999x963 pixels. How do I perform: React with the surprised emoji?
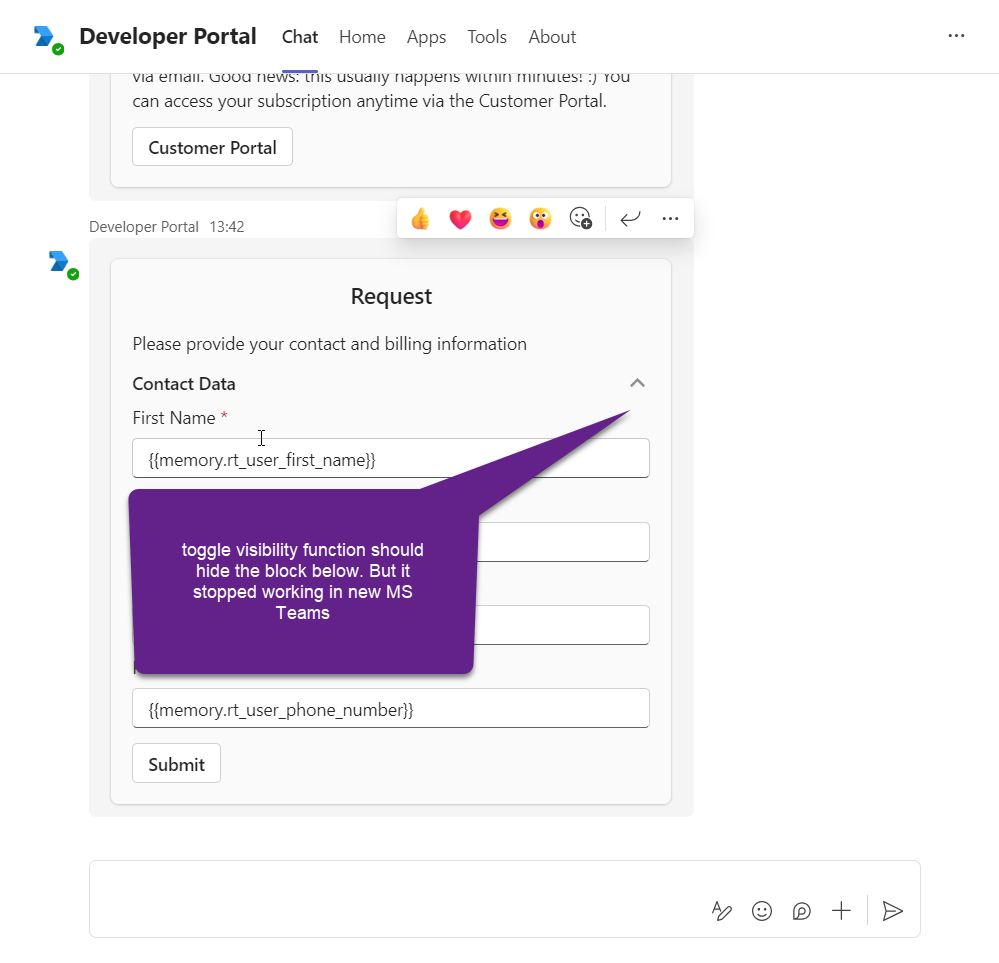540,218
